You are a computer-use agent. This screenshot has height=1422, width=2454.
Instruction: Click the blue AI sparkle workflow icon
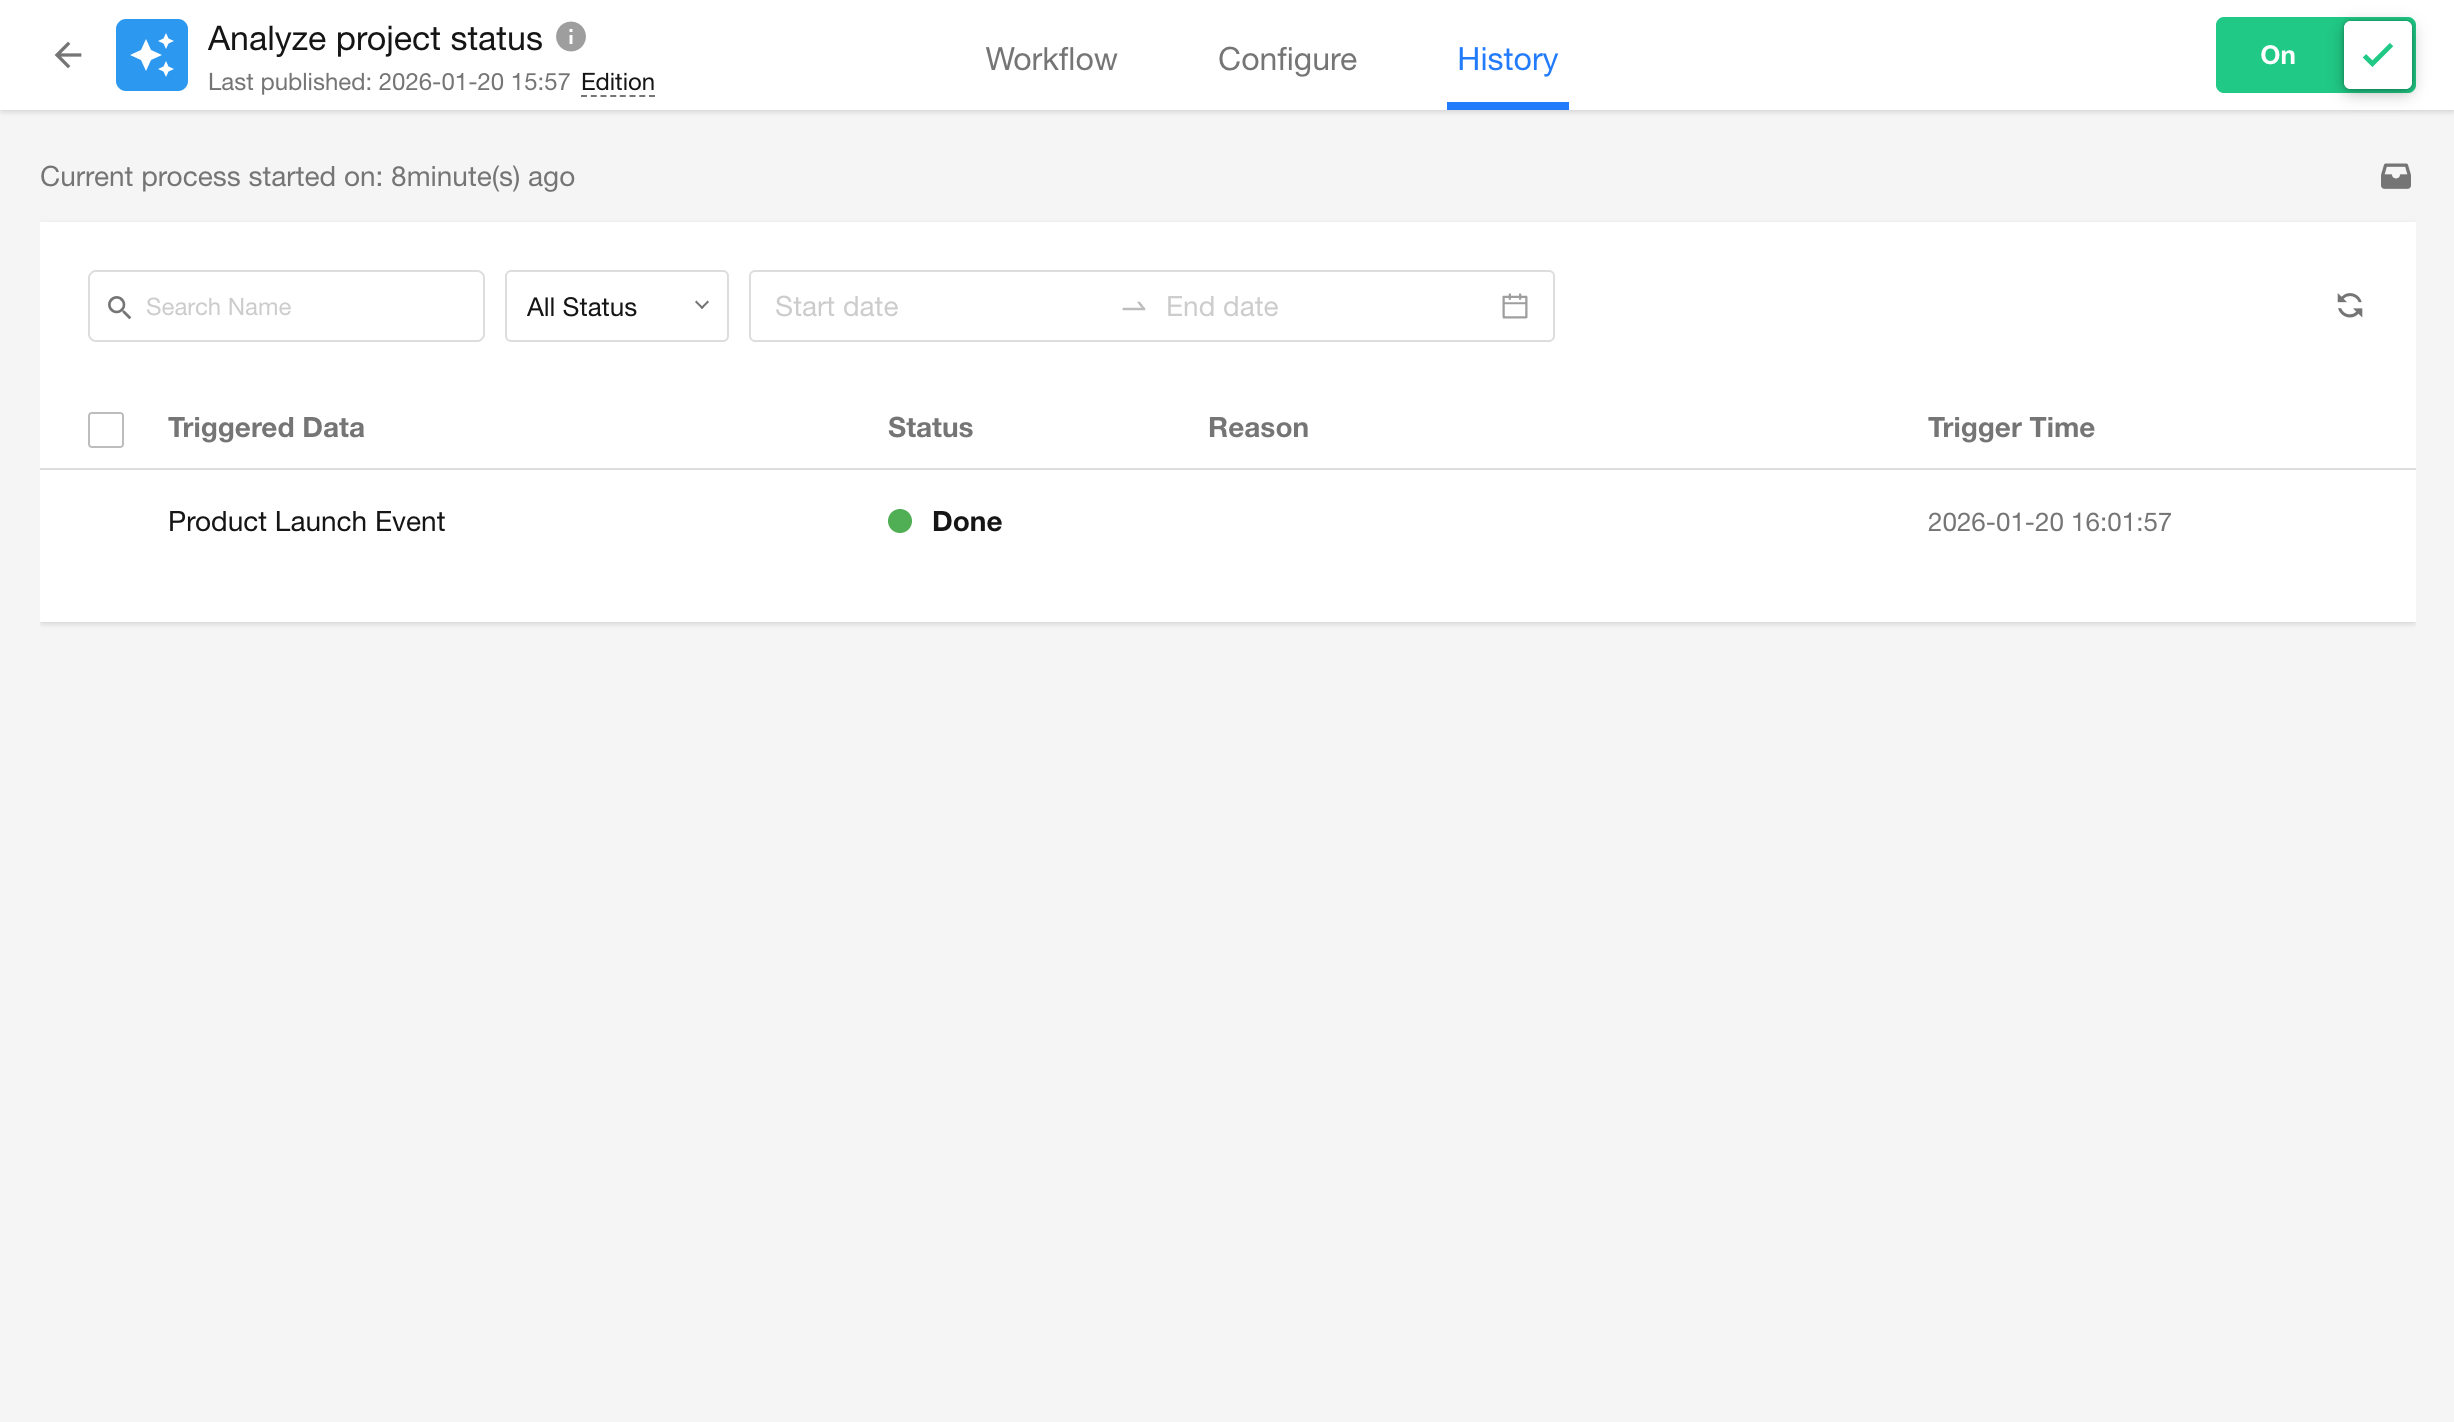[x=152, y=55]
